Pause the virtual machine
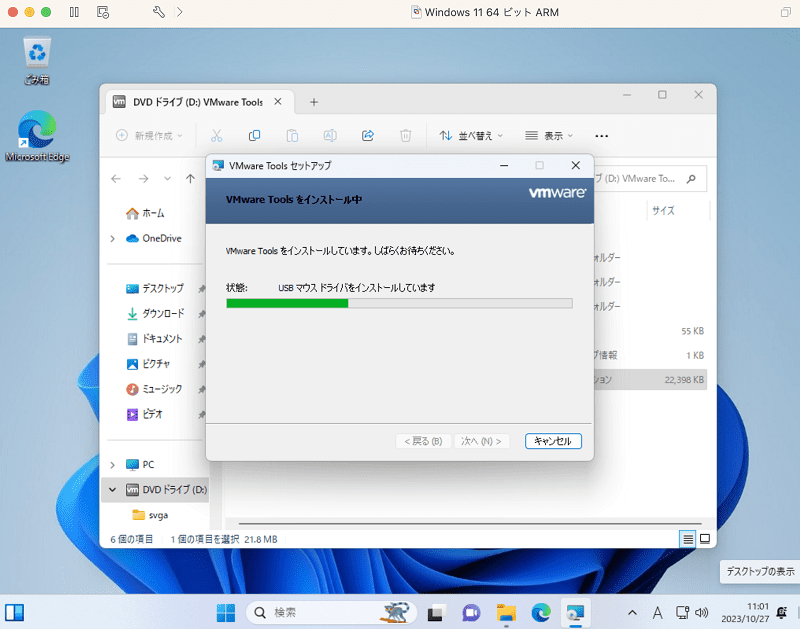This screenshot has height=629, width=800. (74, 12)
